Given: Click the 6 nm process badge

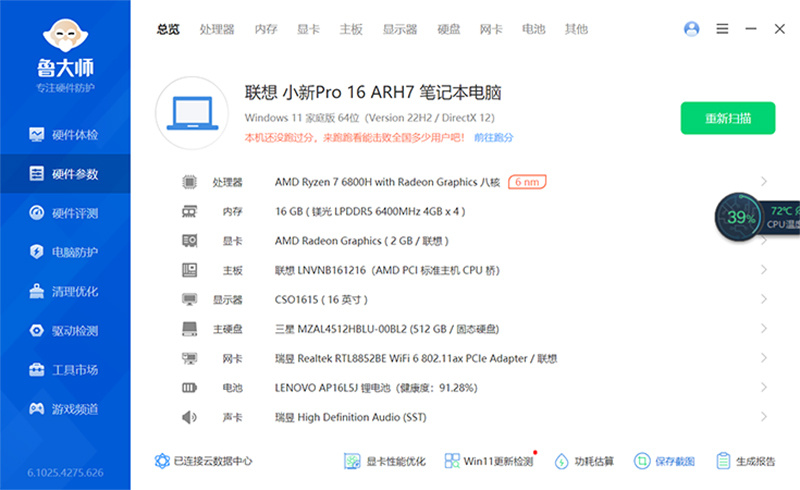Looking at the screenshot, I should click(527, 182).
